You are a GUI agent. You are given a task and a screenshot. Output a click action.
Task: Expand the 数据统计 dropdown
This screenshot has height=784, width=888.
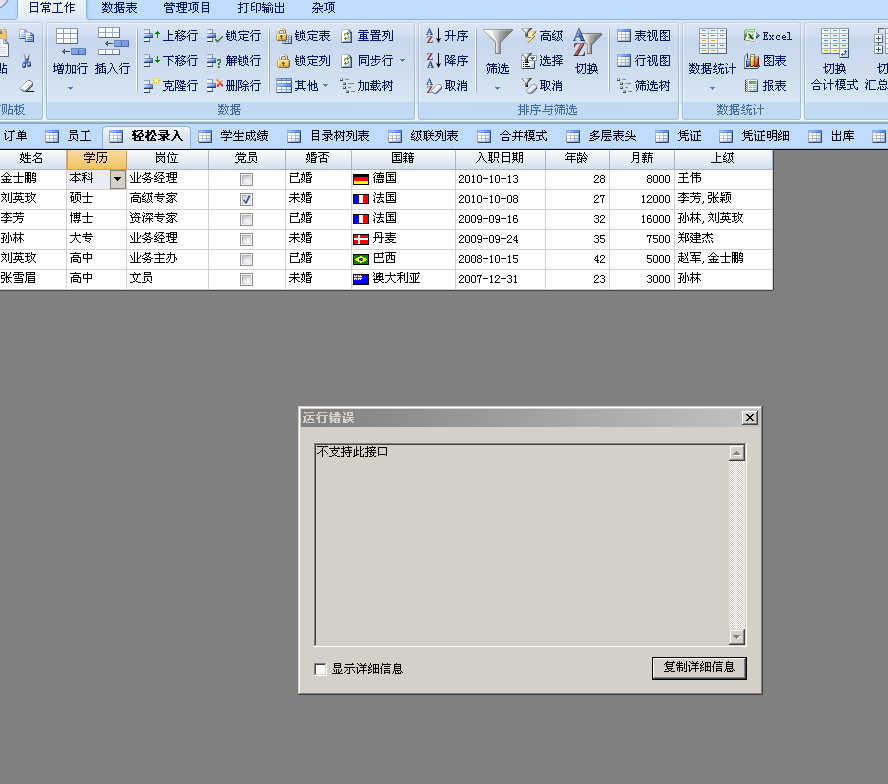click(712, 88)
